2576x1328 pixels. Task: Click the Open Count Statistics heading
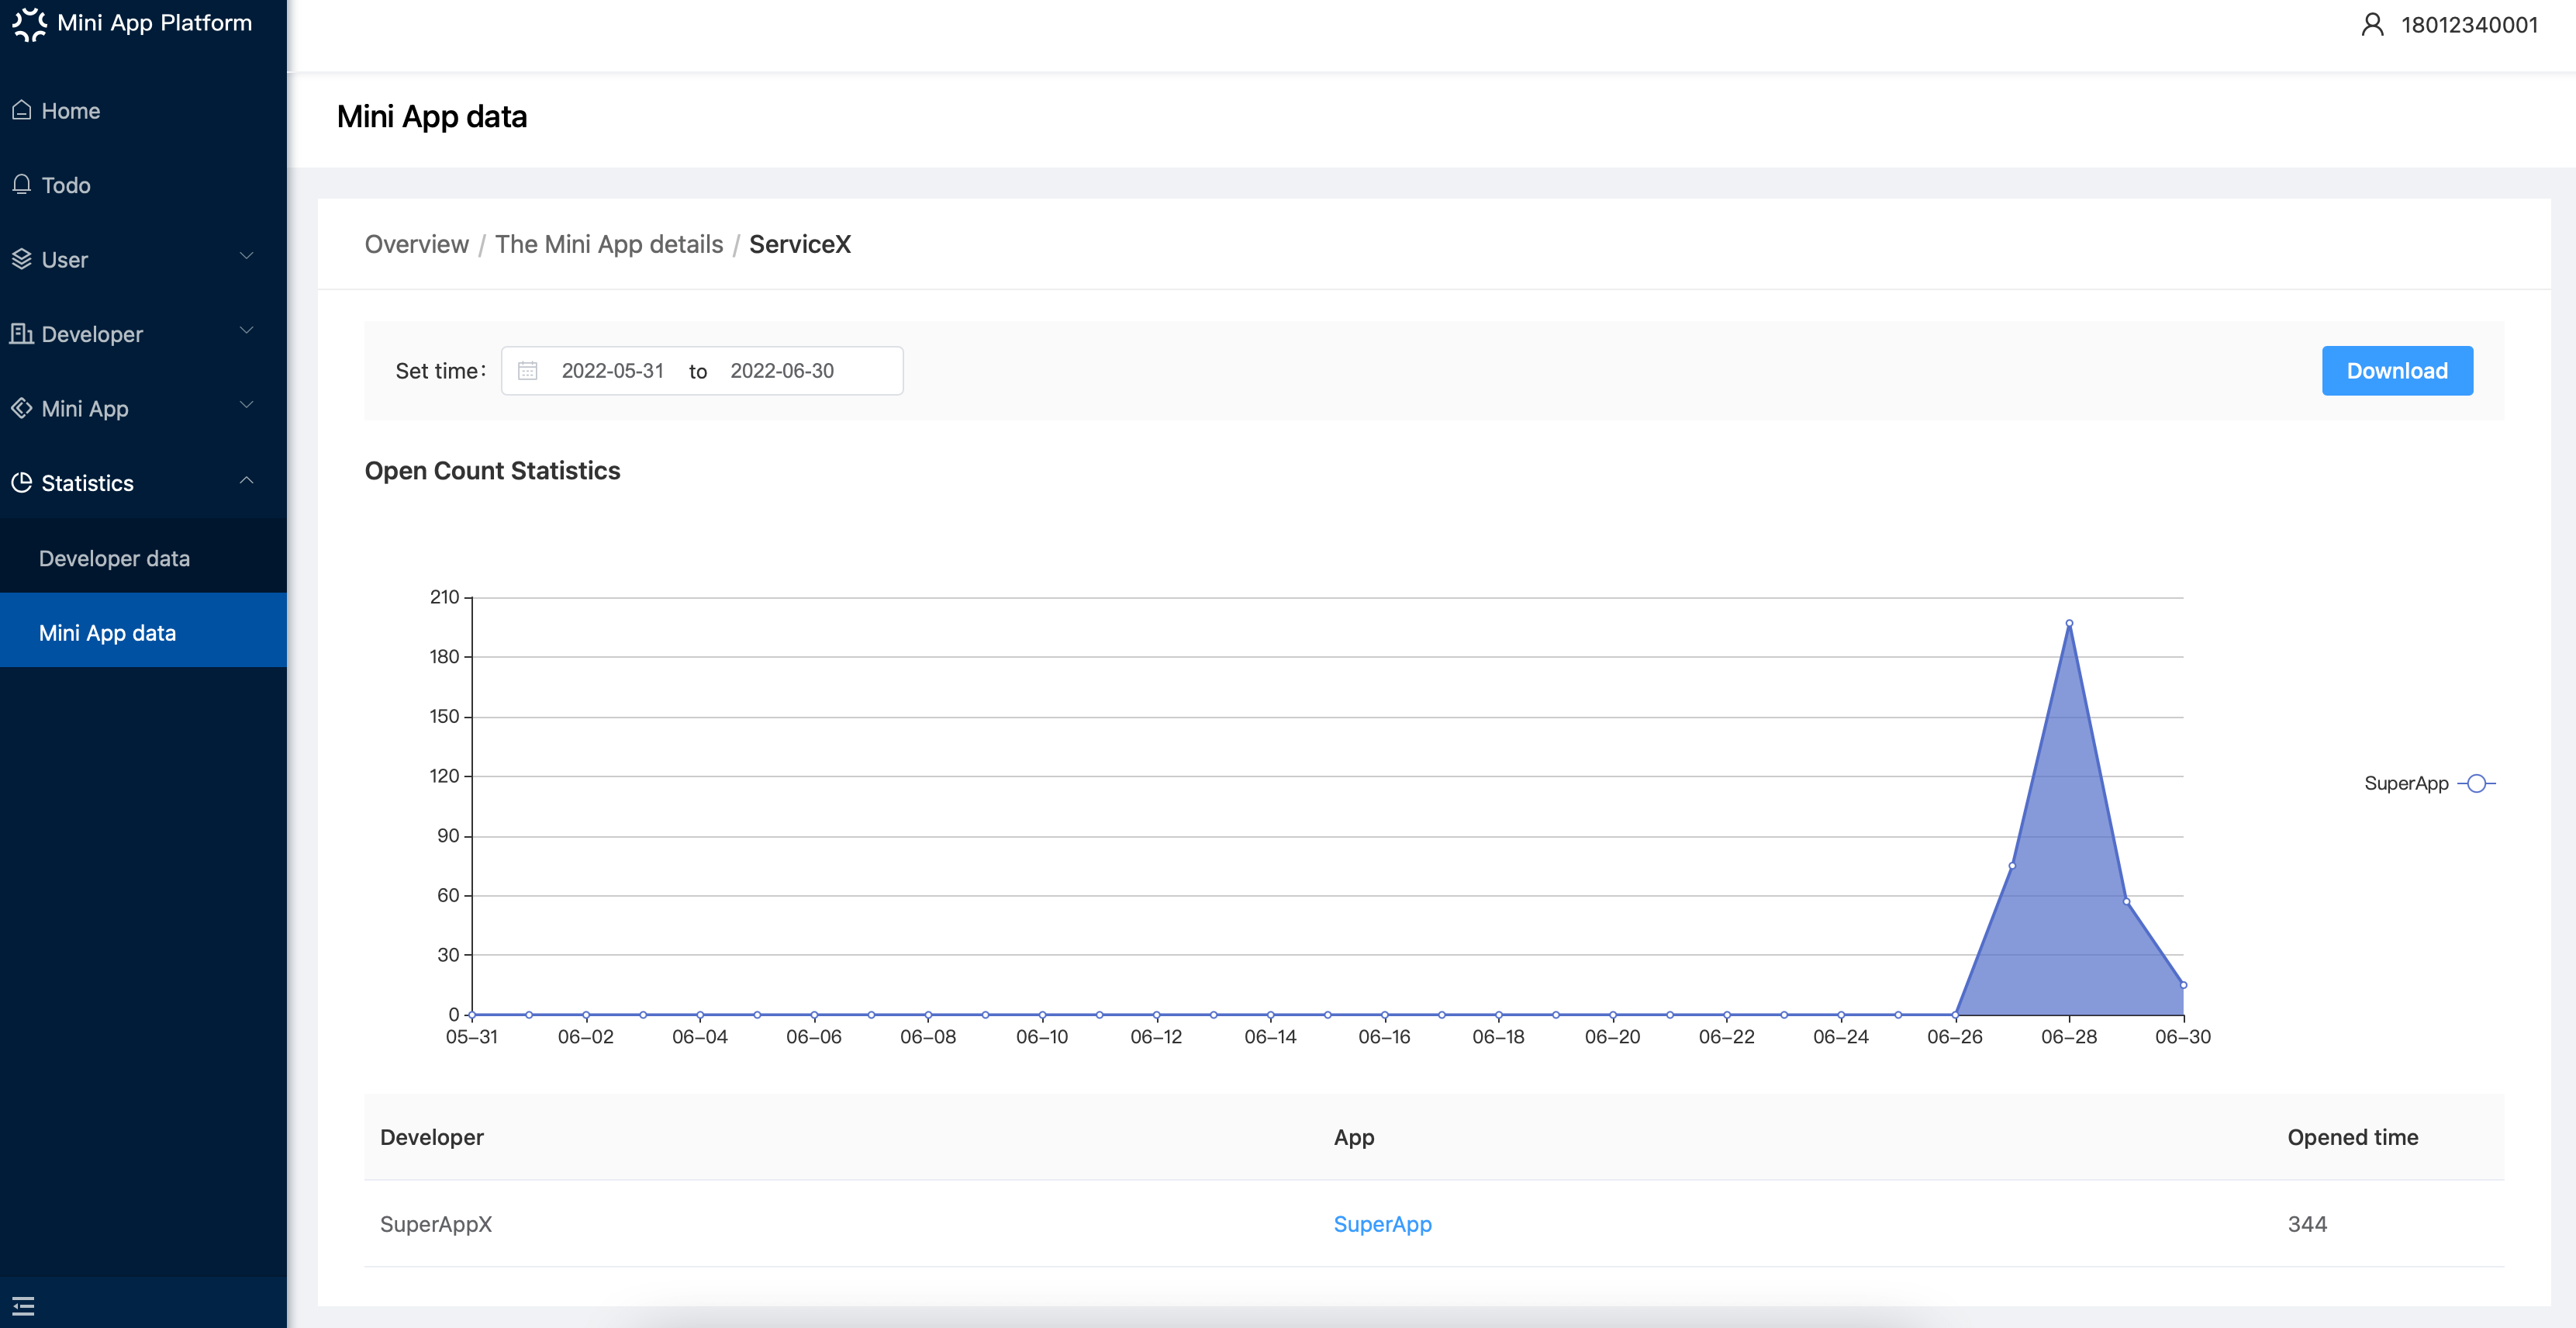coord(492,471)
